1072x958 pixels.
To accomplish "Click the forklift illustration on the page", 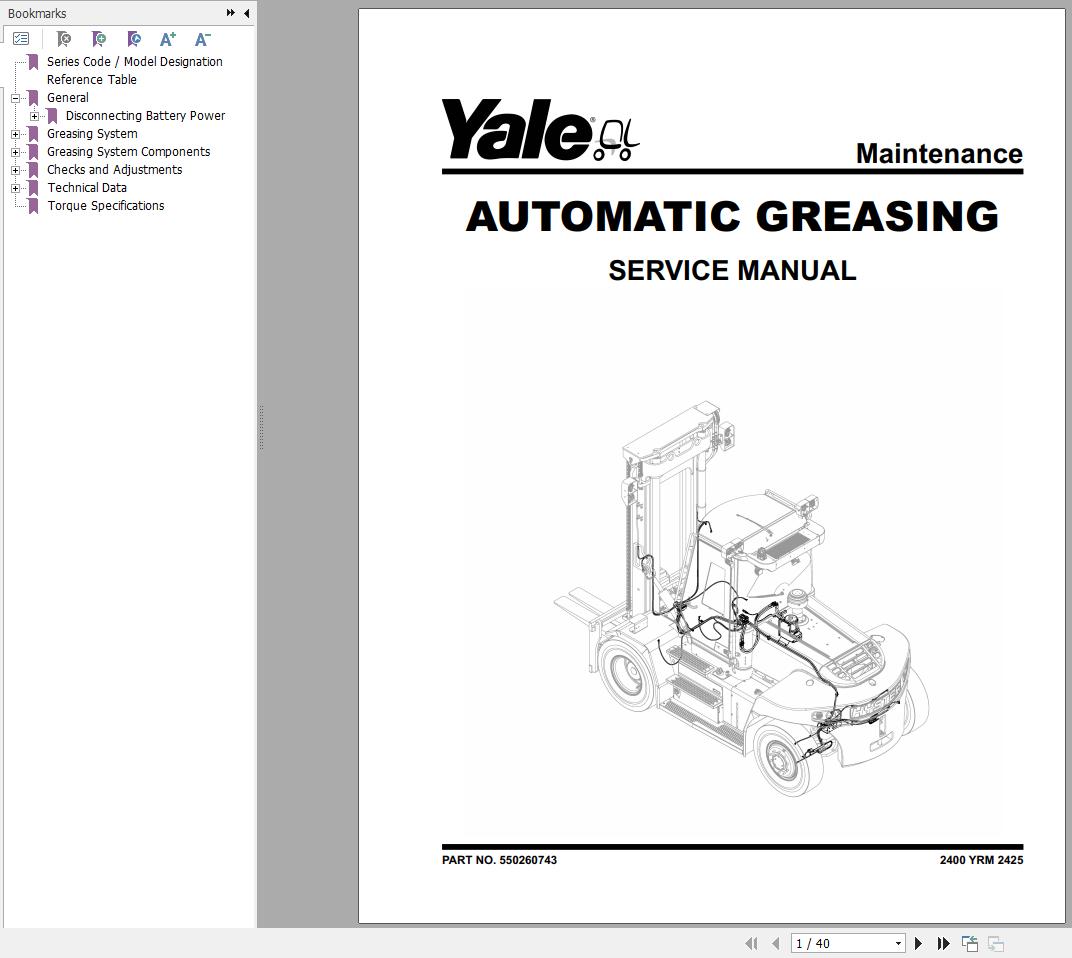I will pyautogui.click(x=741, y=599).
